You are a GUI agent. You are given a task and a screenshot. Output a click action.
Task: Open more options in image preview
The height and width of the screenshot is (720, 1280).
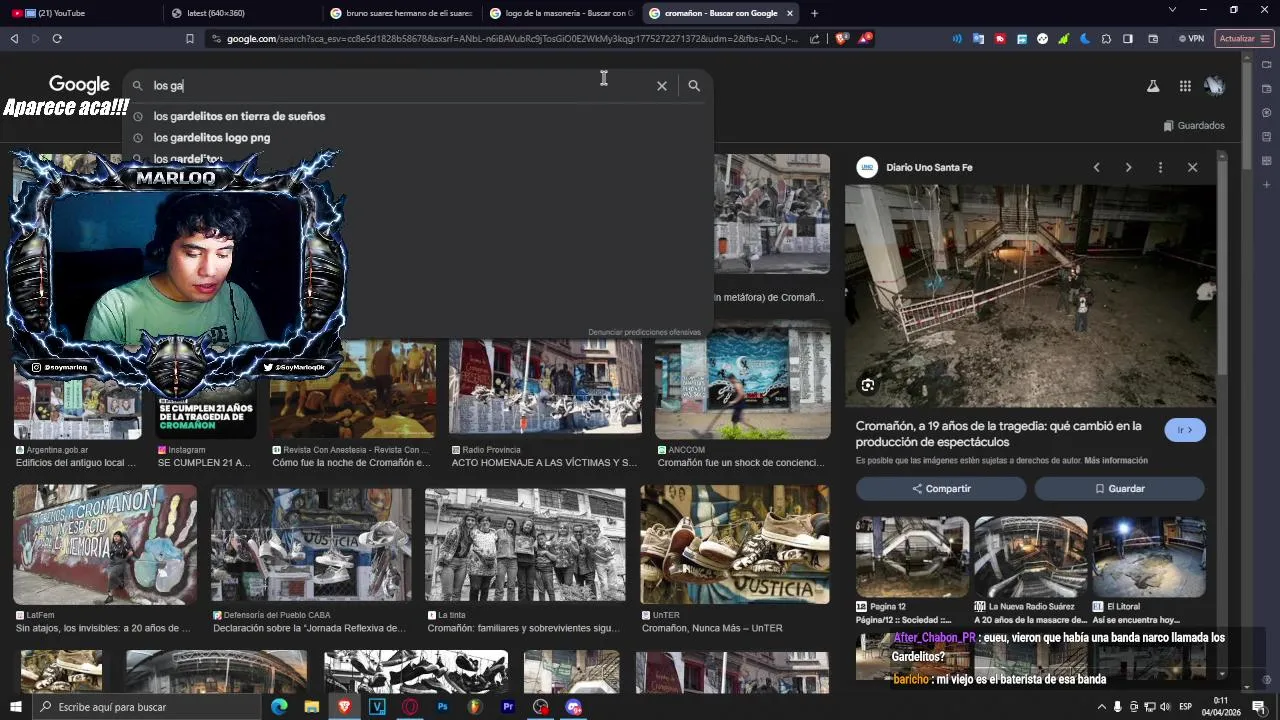[1160, 168]
